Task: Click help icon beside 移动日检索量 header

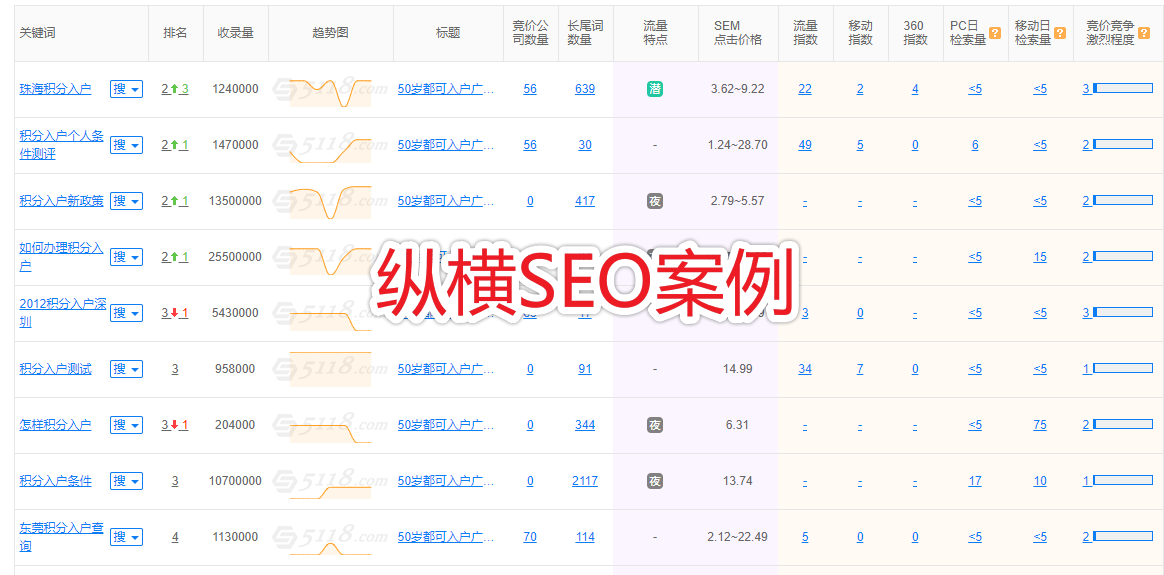Action: coord(1060,33)
